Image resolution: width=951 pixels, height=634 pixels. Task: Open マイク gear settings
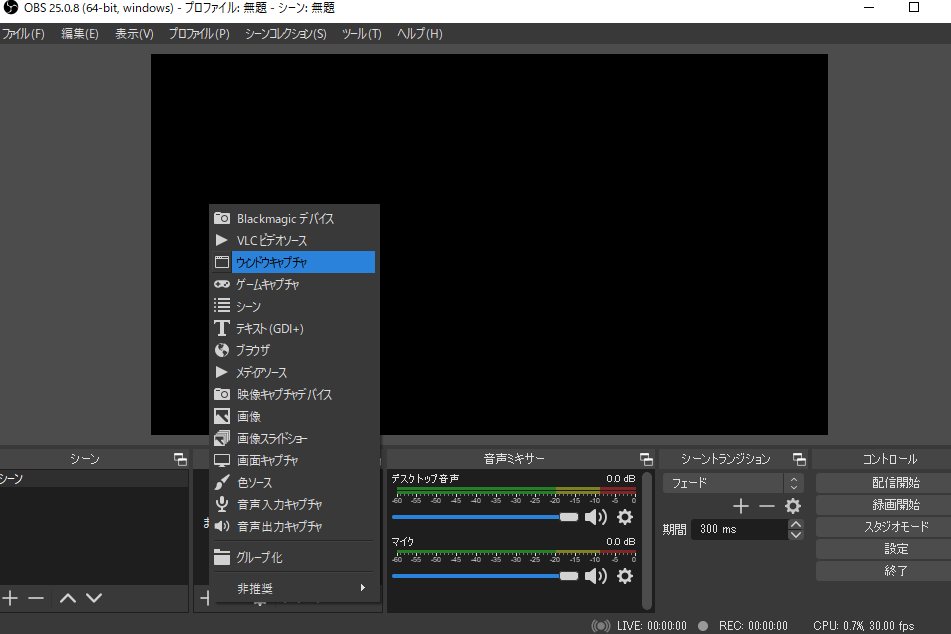point(625,575)
